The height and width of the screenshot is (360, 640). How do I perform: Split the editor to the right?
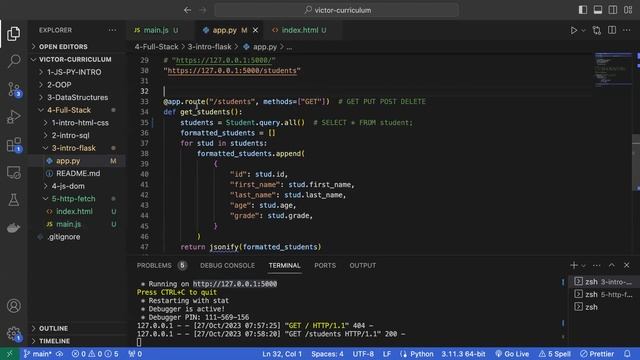point(612,30)
